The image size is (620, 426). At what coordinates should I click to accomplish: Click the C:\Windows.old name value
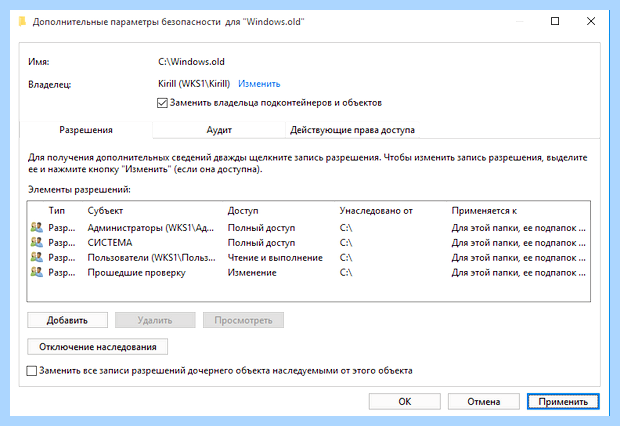point(191,62)
